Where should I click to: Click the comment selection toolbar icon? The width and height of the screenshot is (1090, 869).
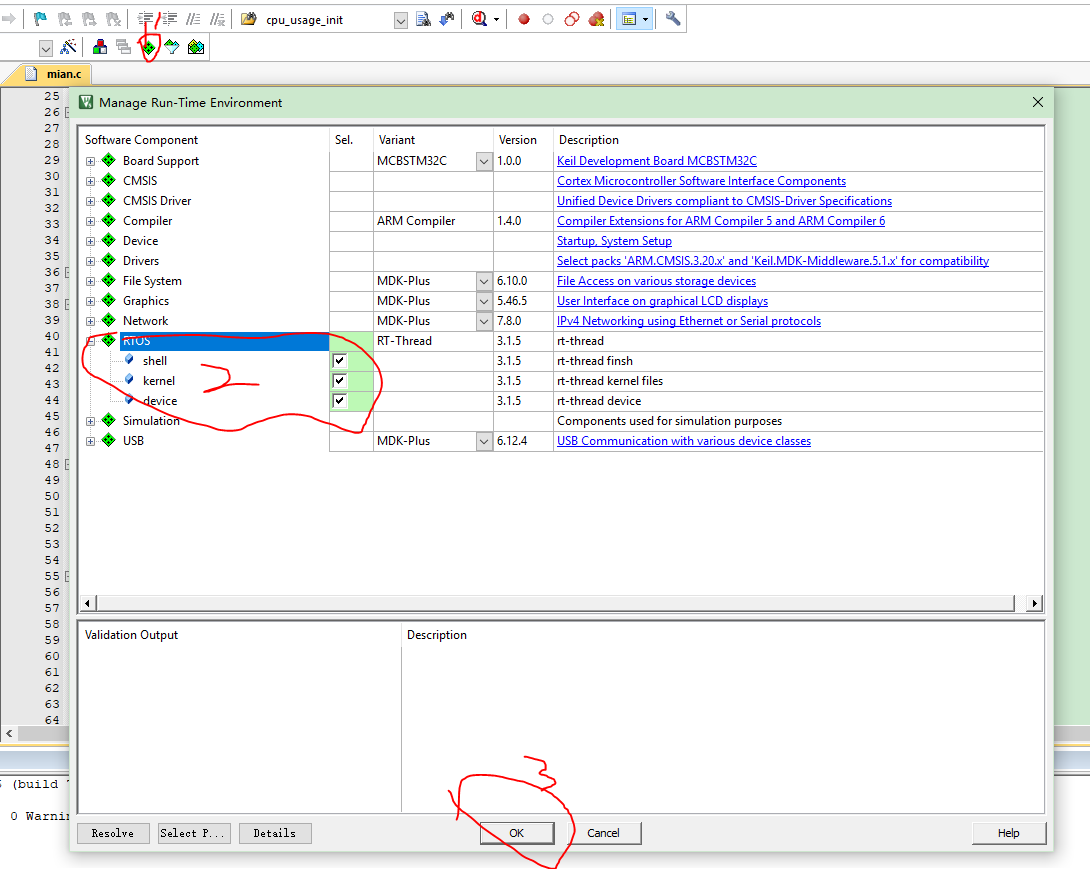coord(193,19)
